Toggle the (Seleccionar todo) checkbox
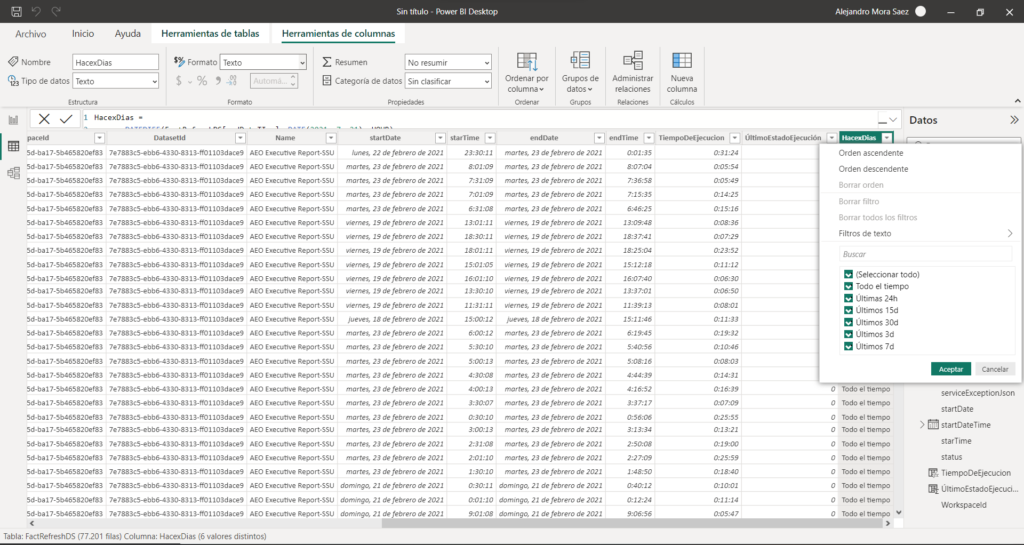Image resolution: width=1024 pixels, height=545 pixels. 848,274
